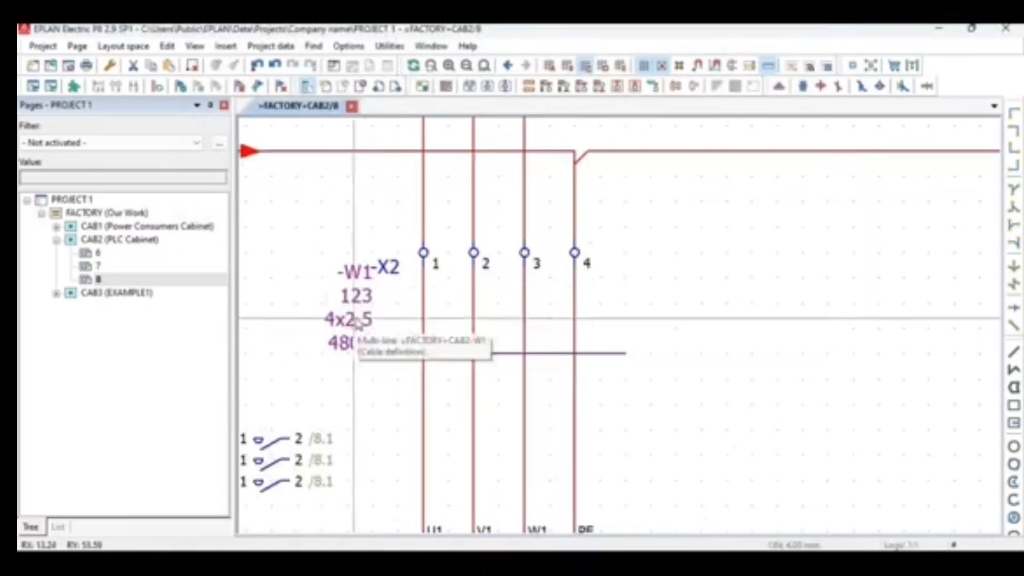The image size is (1024, 576).
Task: Click the red interruption point arrow
Action: [x=249, y=152]
